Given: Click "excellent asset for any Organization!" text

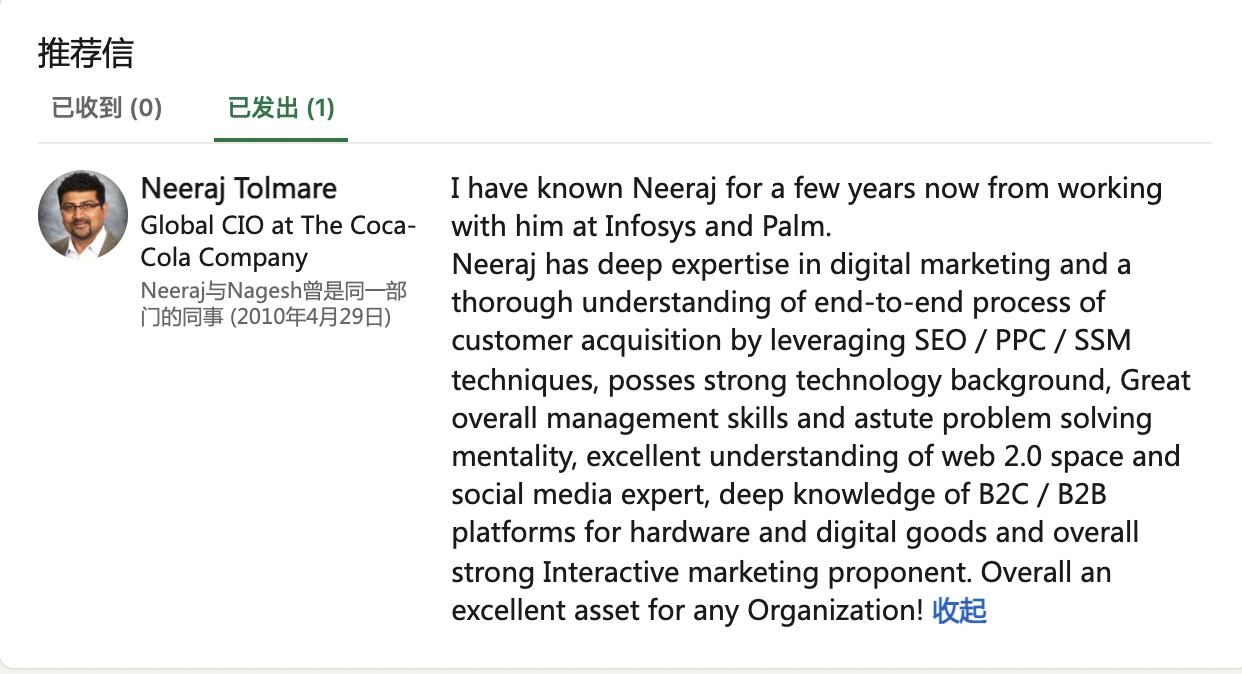Looking at the screenshot, I should 687,610.
